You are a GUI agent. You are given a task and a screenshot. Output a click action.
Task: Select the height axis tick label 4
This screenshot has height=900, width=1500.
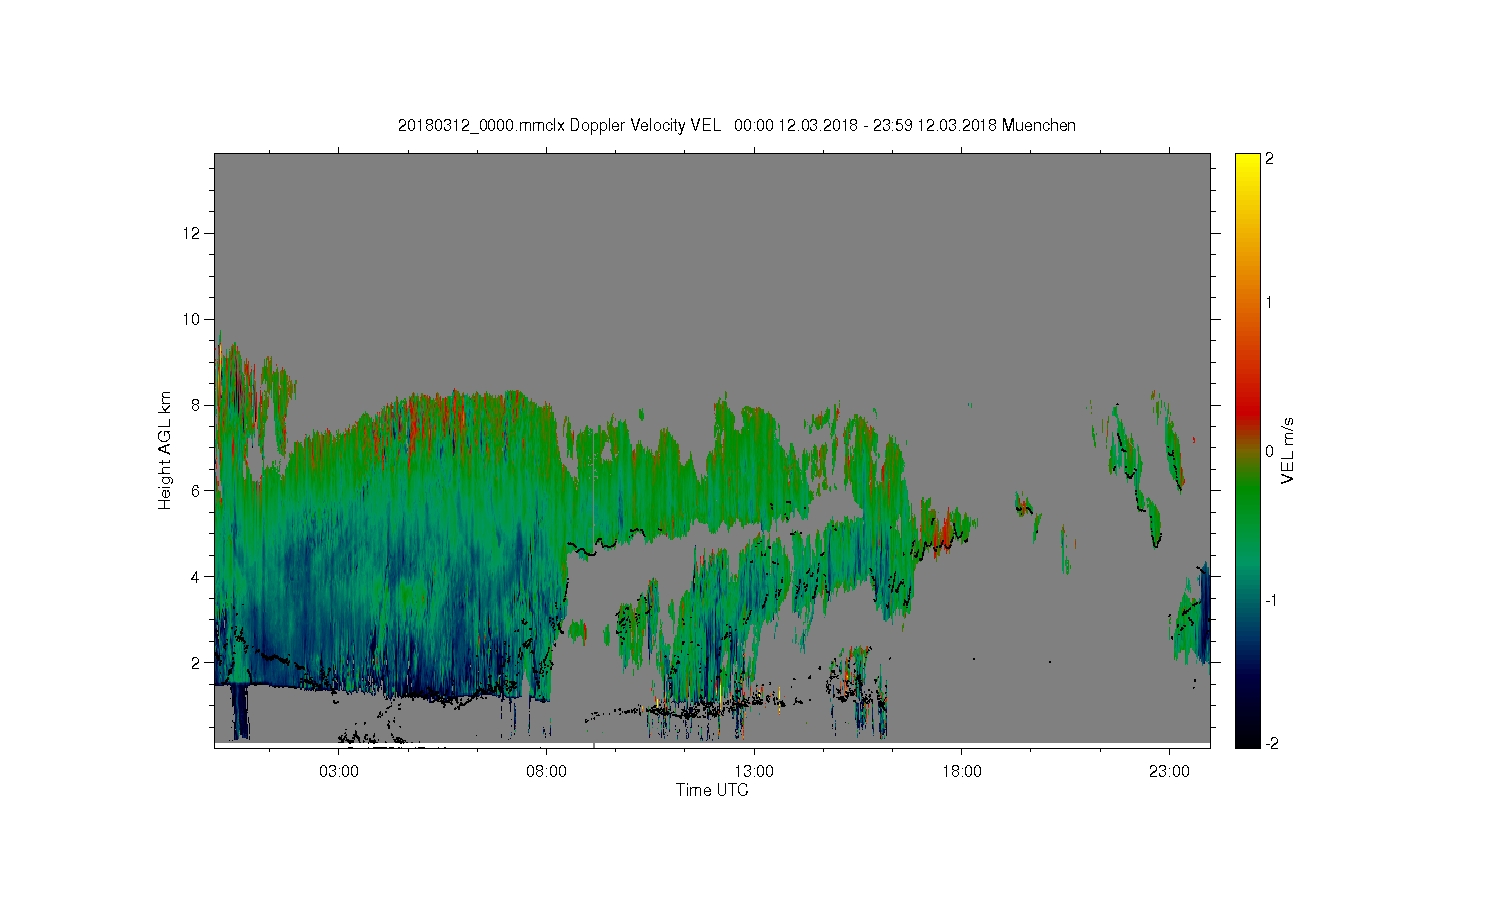point(197,576)
